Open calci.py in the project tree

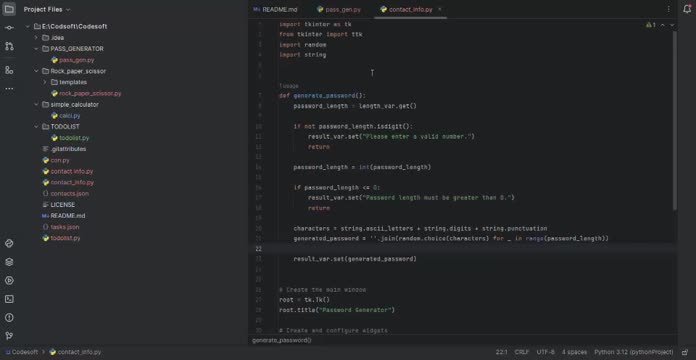[x=70, y=116]
